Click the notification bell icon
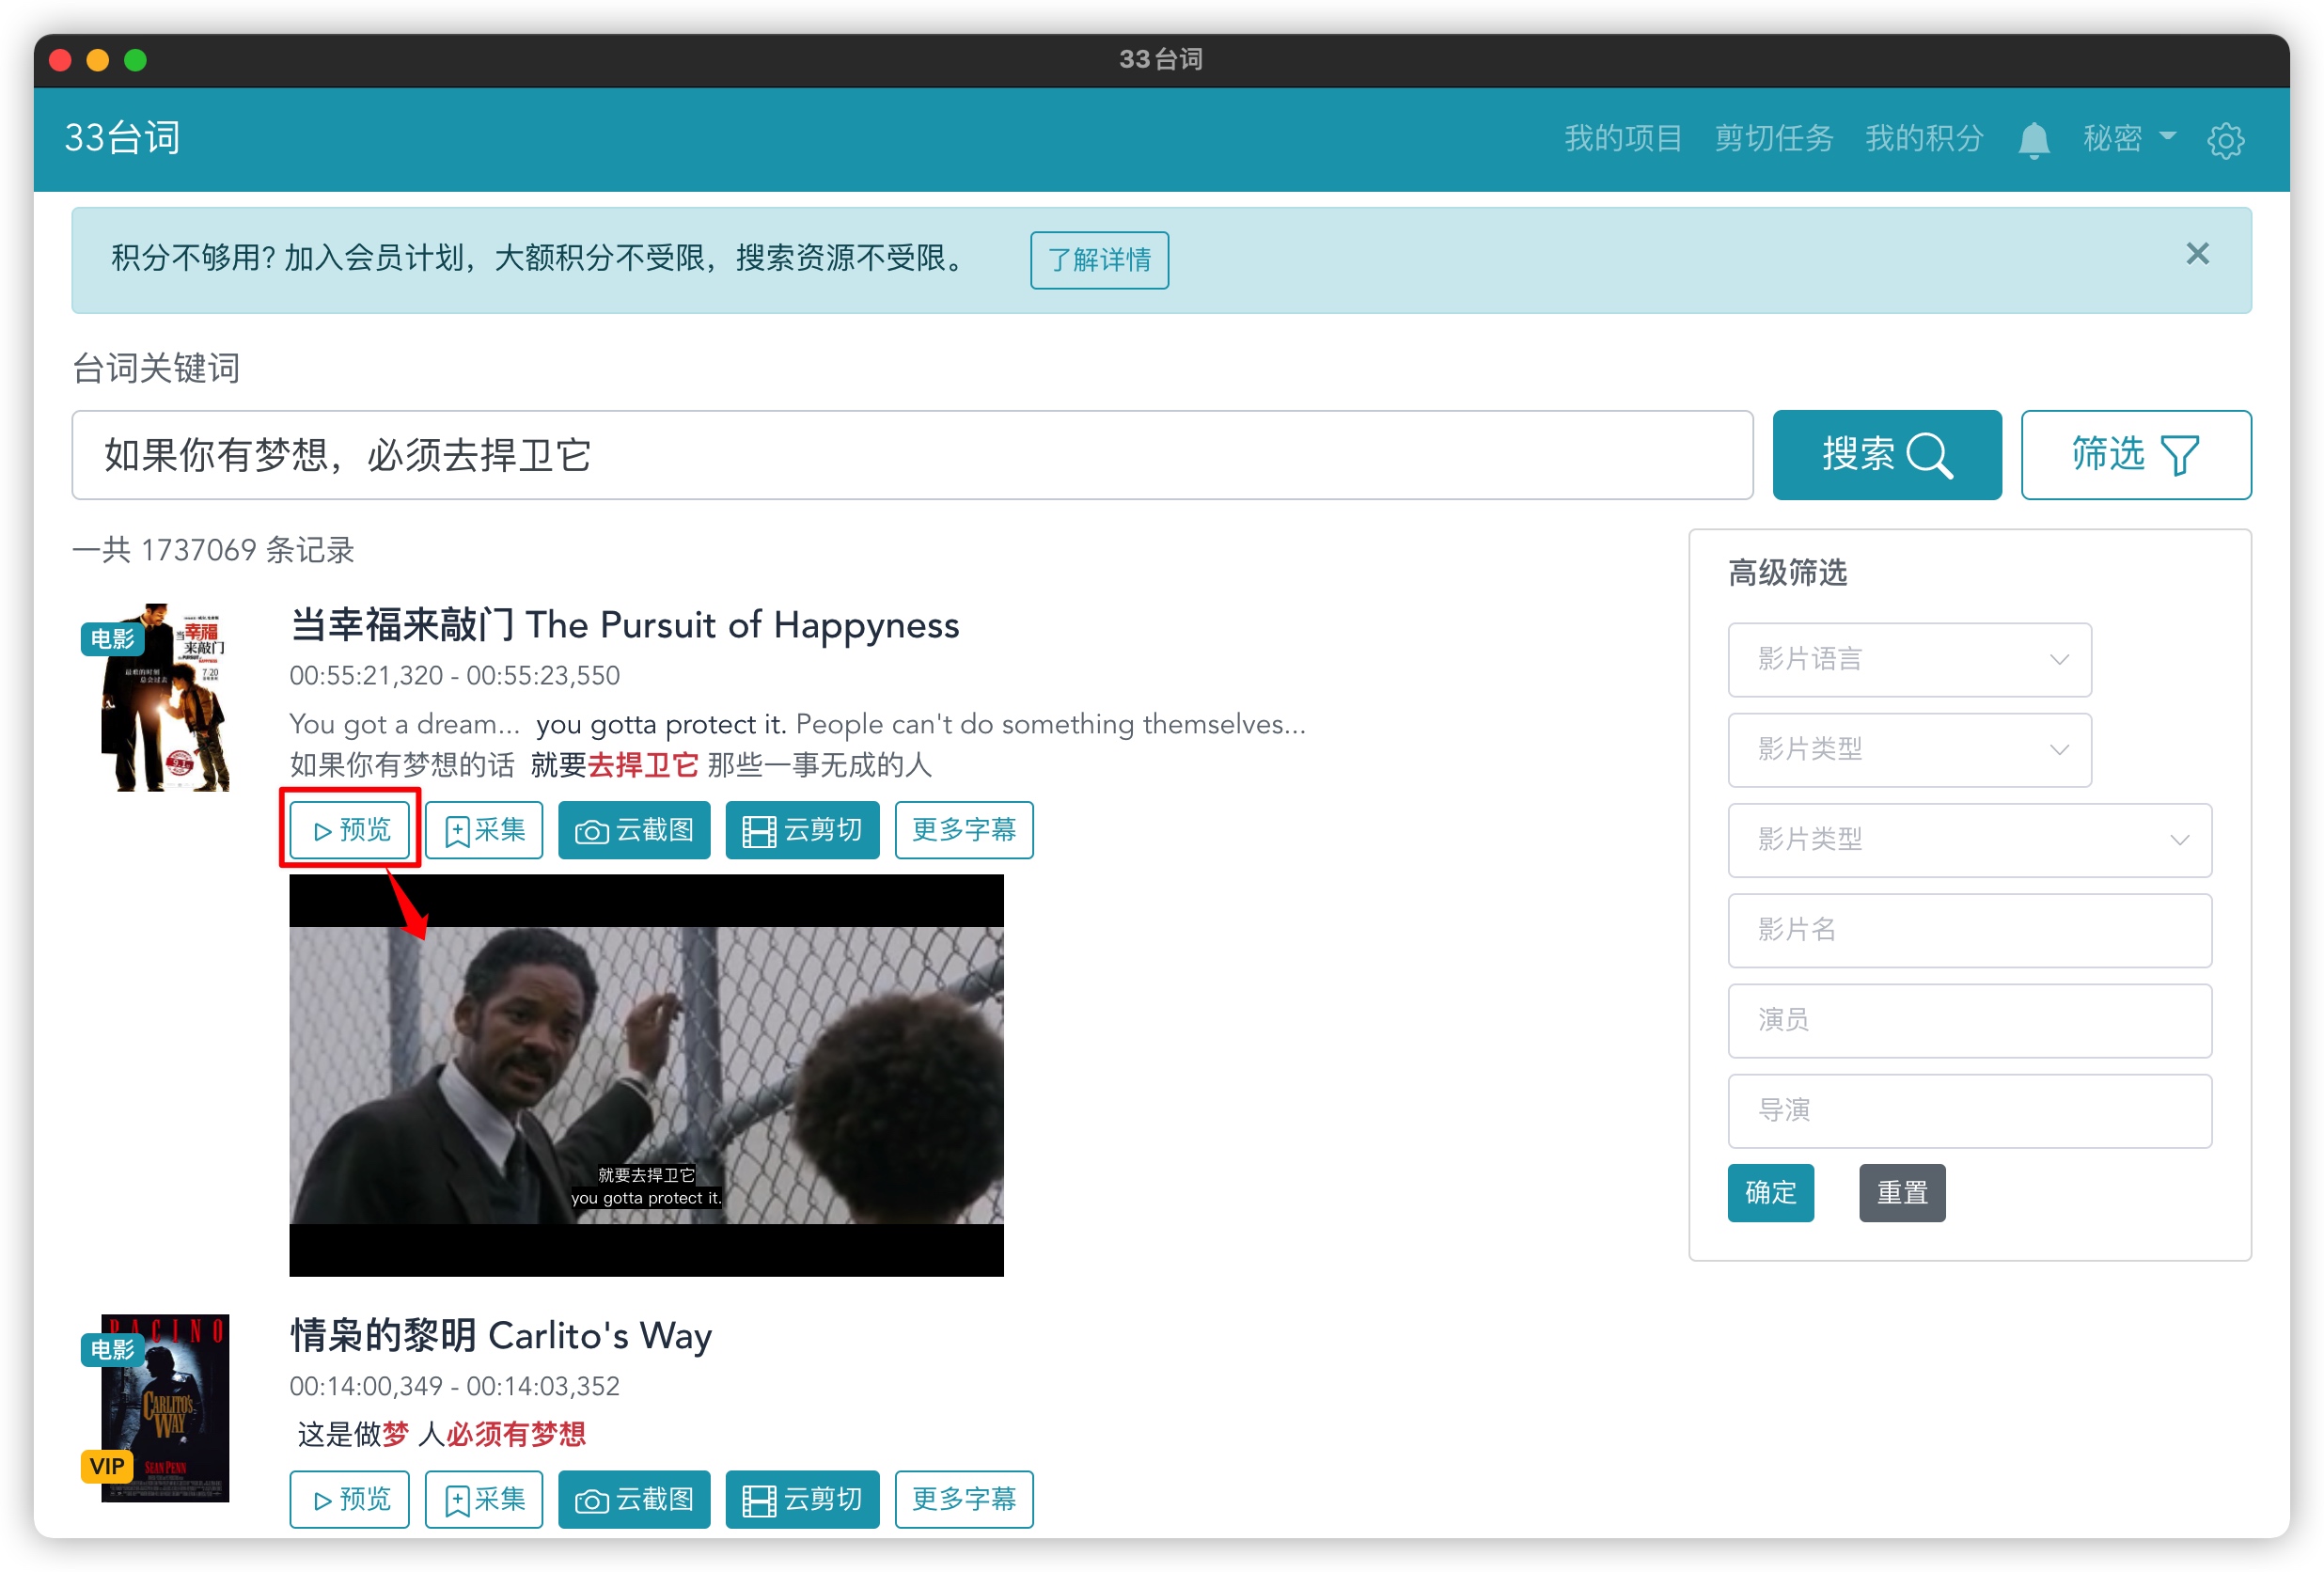The width and height of the screenshot is (2324, 1572). pos(2033,139)
